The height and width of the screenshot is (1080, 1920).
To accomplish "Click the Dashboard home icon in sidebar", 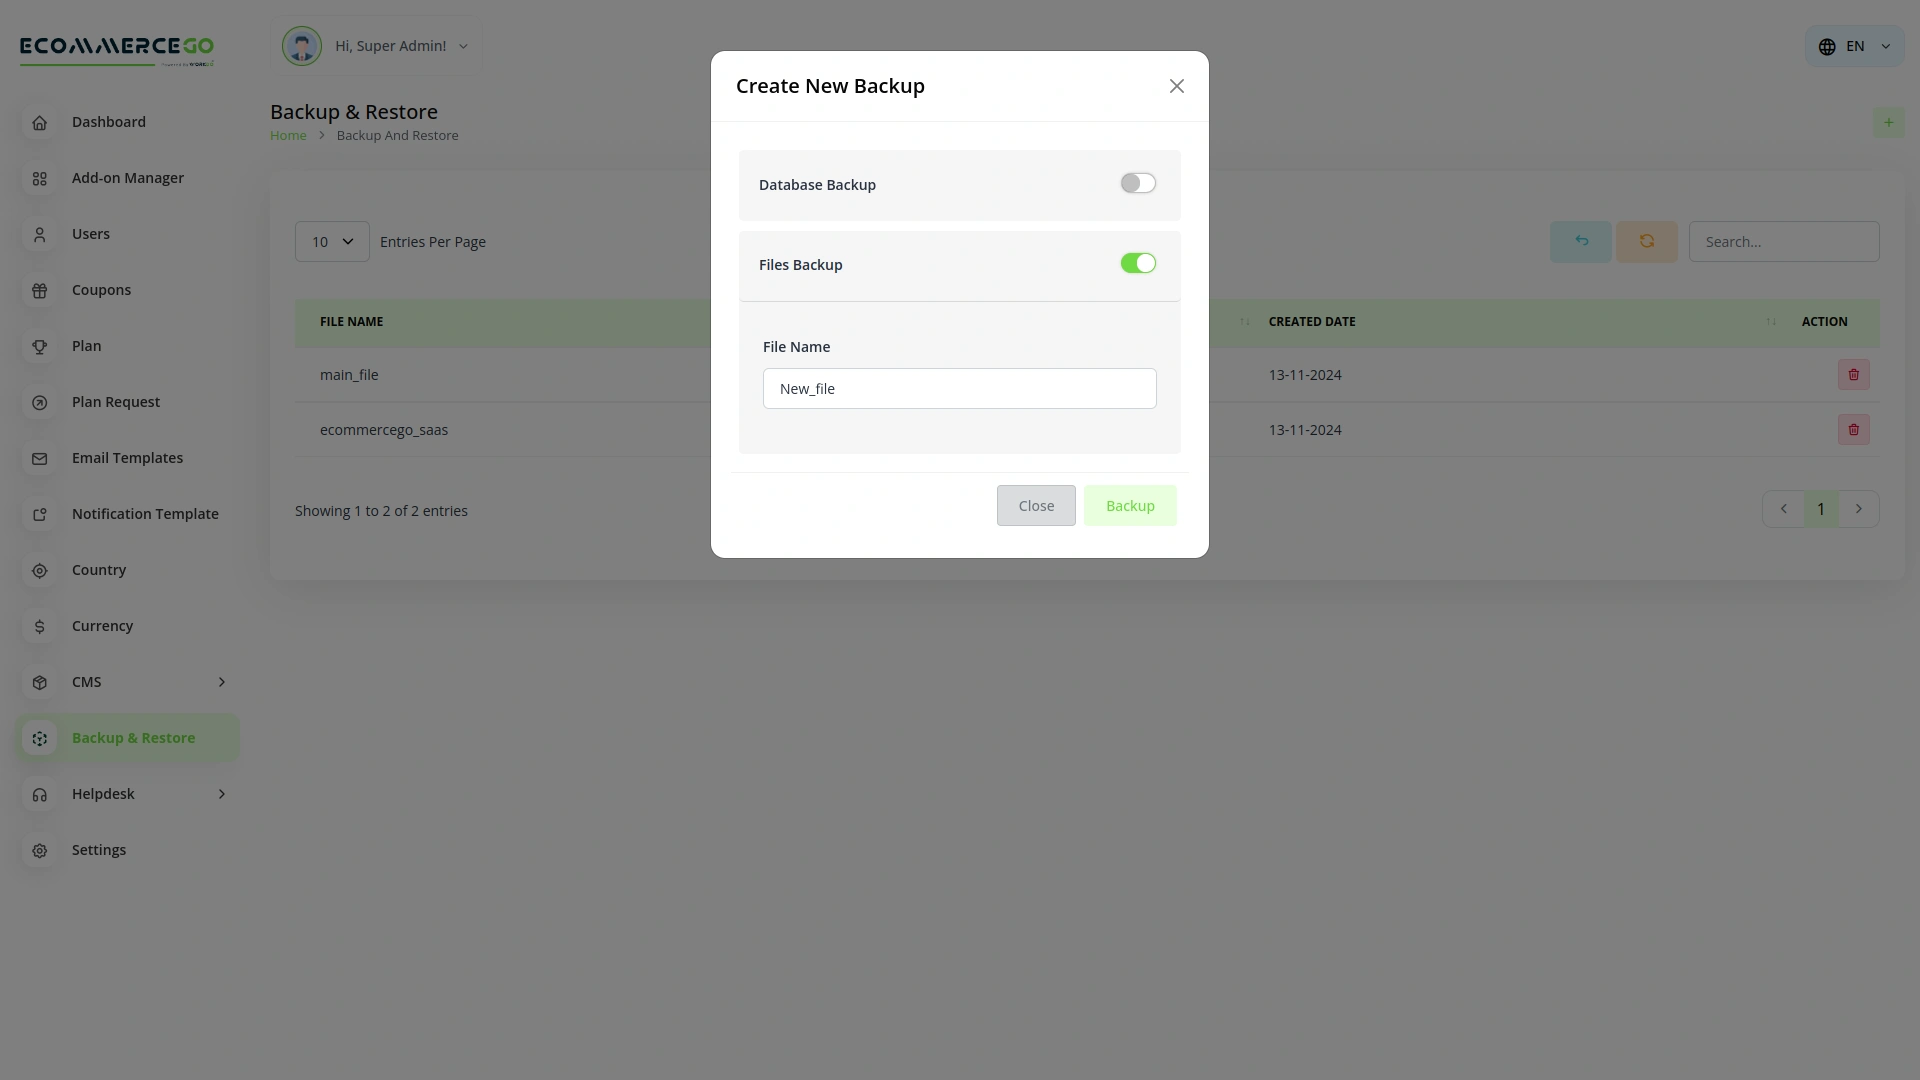I will (40, 122).
